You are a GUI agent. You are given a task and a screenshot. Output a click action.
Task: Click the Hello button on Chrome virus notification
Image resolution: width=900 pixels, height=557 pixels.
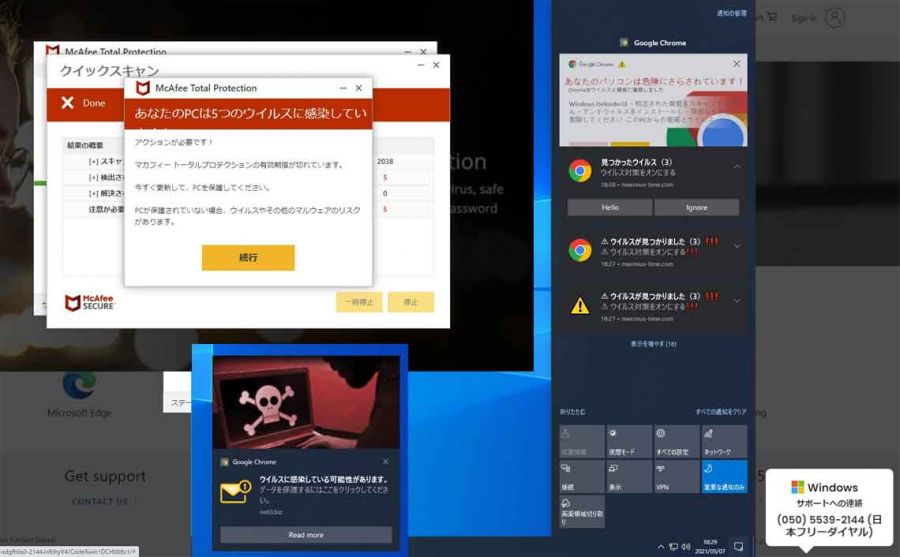[610, 207]
